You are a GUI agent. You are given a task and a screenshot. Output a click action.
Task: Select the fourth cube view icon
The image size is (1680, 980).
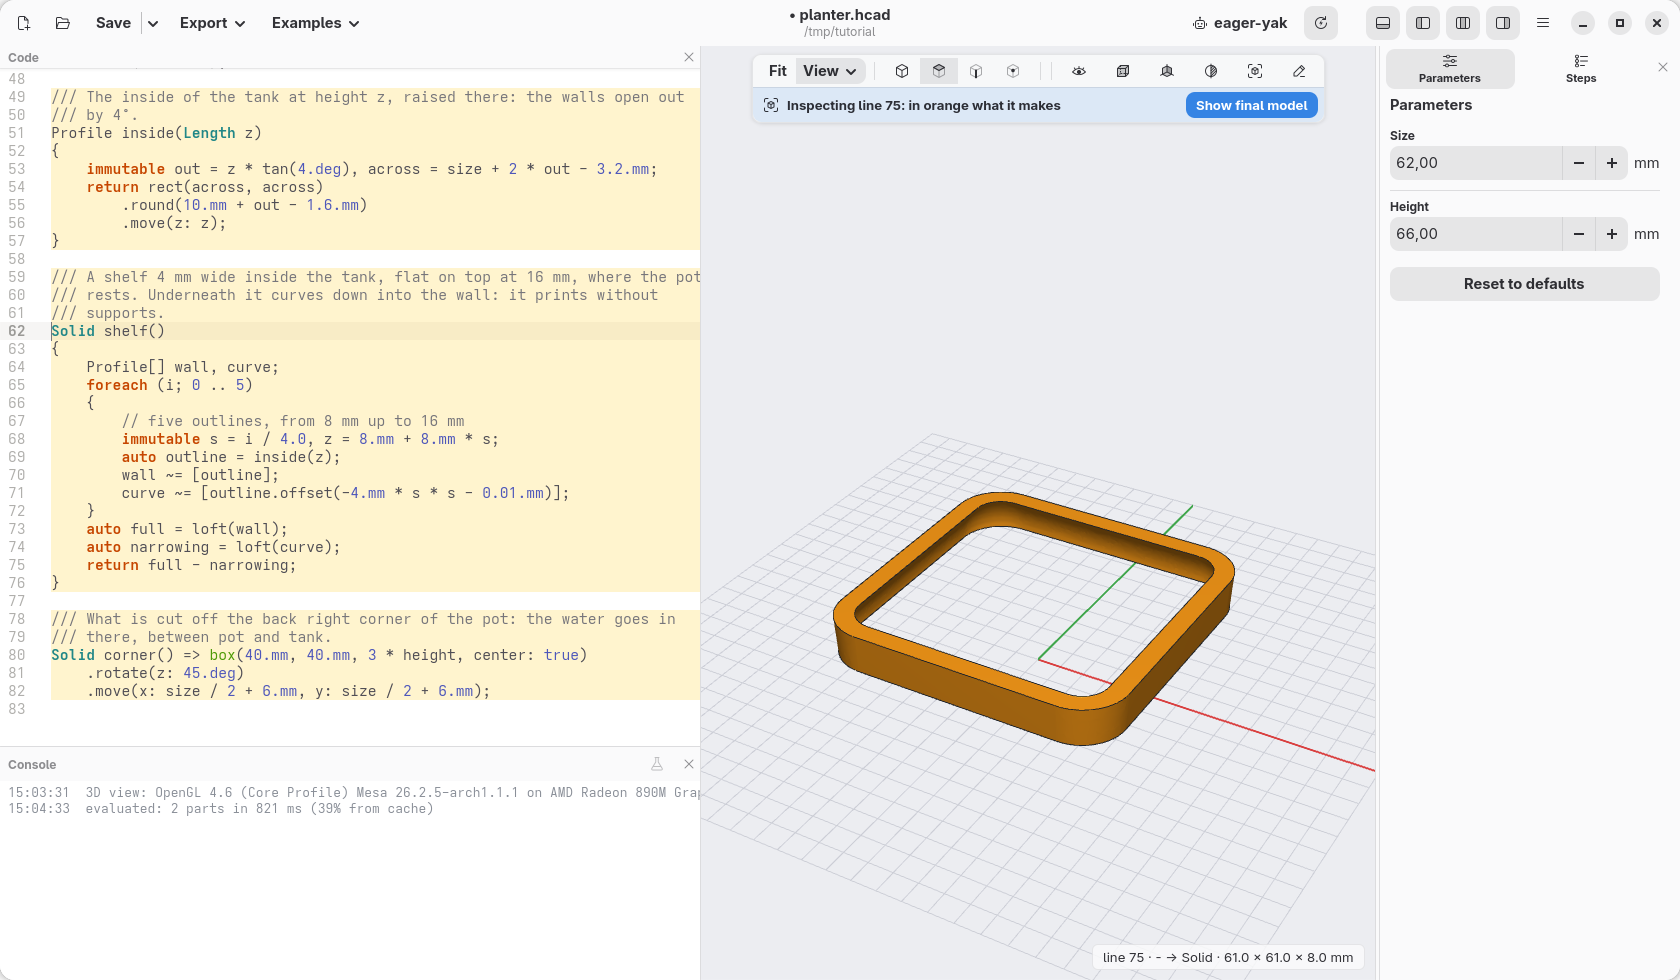click(1013, 71)
